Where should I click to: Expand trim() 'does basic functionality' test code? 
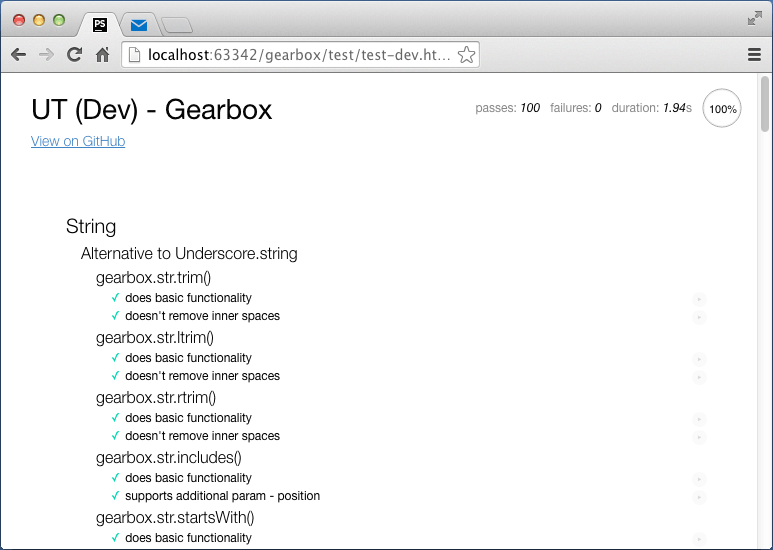tap(188, 298)
